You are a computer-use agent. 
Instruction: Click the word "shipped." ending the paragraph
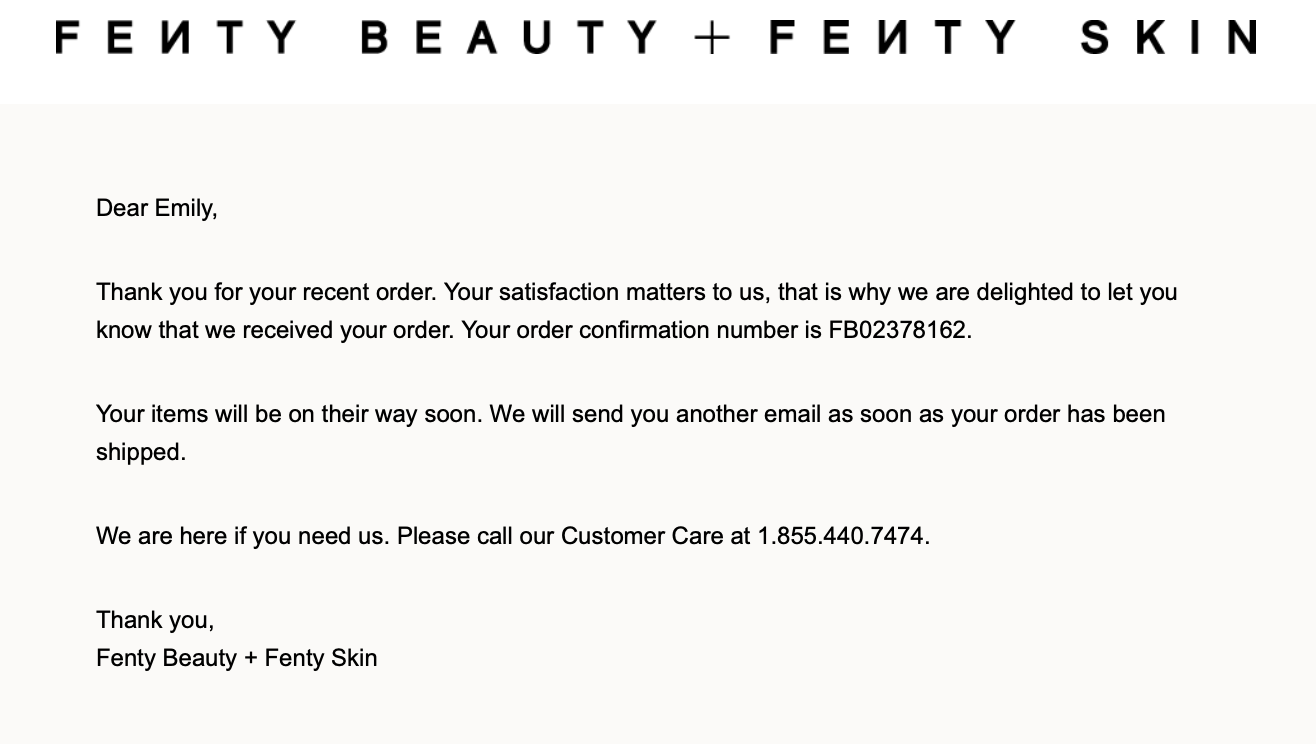[x=141, y=452]
